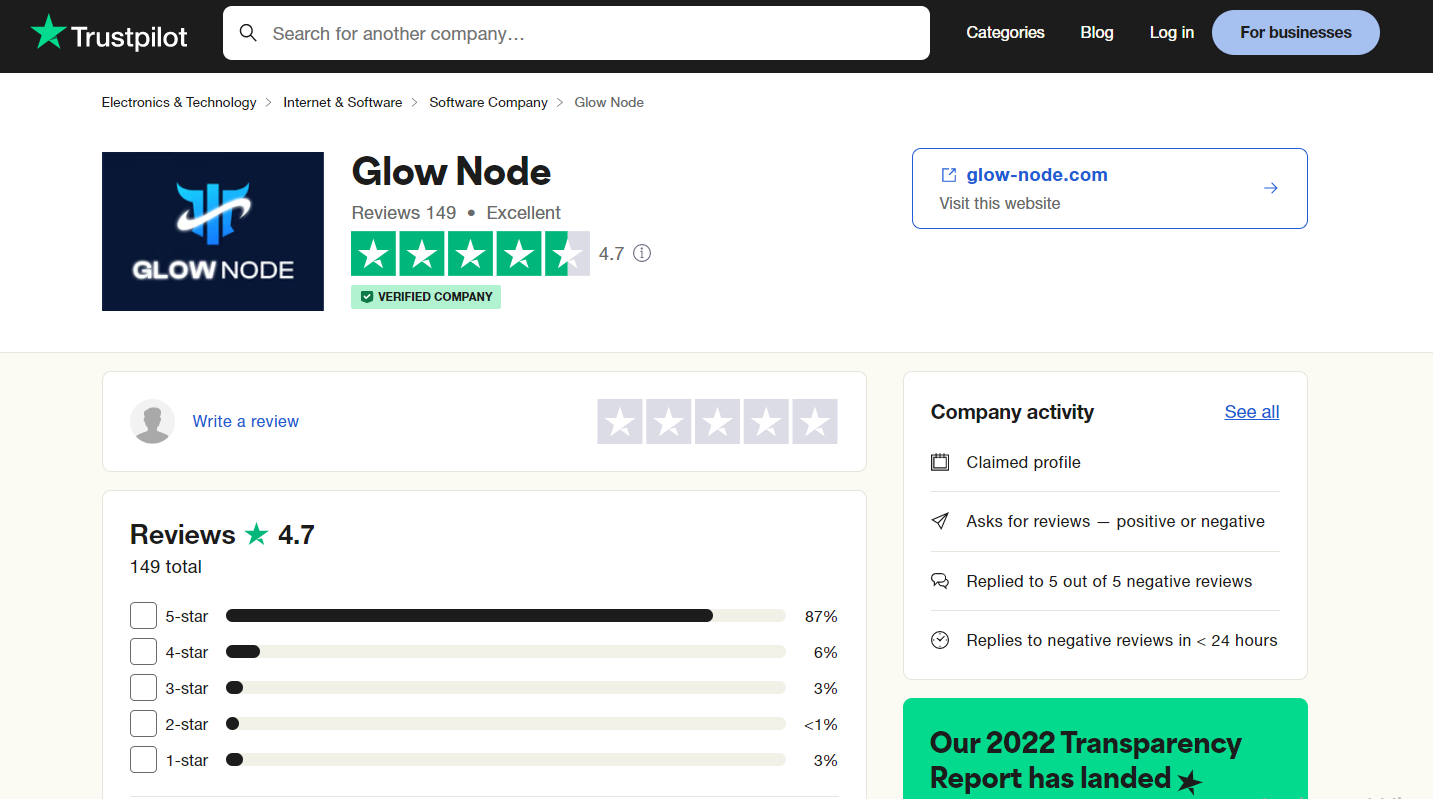Check the 1-star filter checkbox
Image resolution: width=1433 pixels, height=799 pixels.
click(143, 760)
